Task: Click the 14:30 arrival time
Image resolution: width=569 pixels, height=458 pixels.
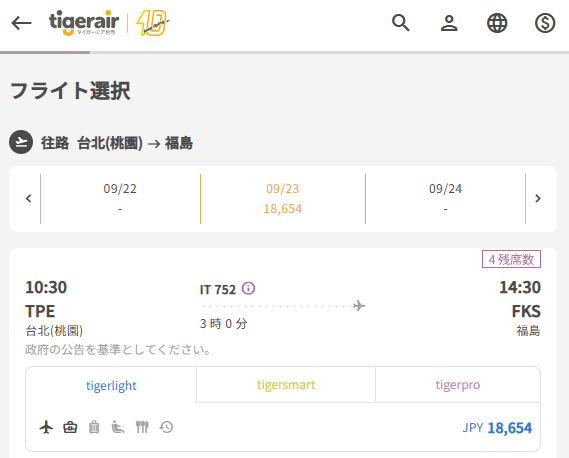Action: [x=520, y=287]
